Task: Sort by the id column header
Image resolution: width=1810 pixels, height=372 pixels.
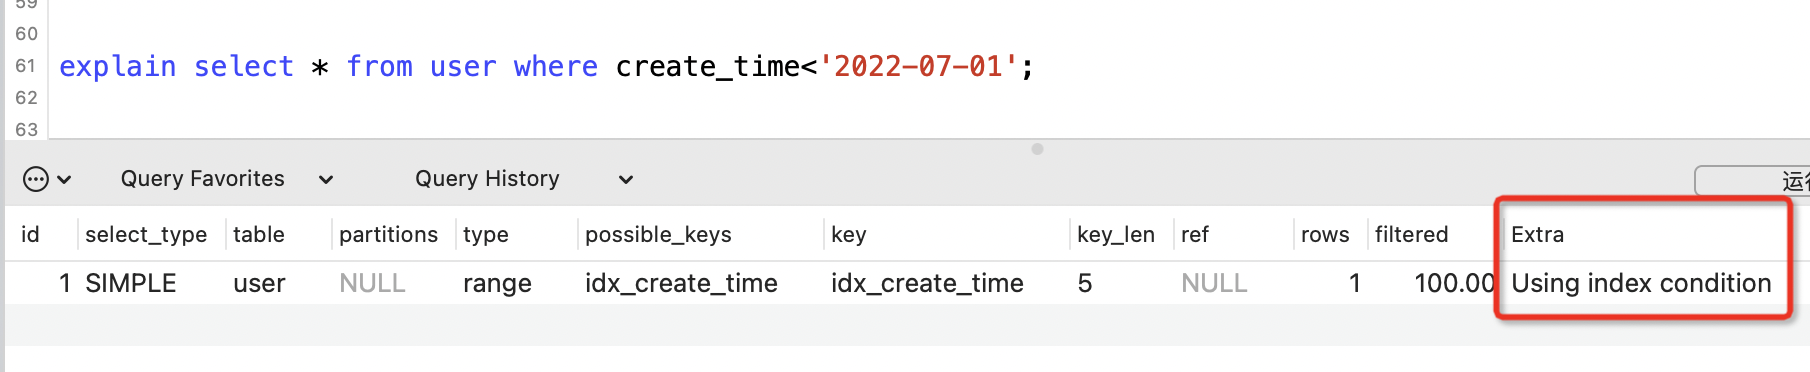Action: (31, 234)
